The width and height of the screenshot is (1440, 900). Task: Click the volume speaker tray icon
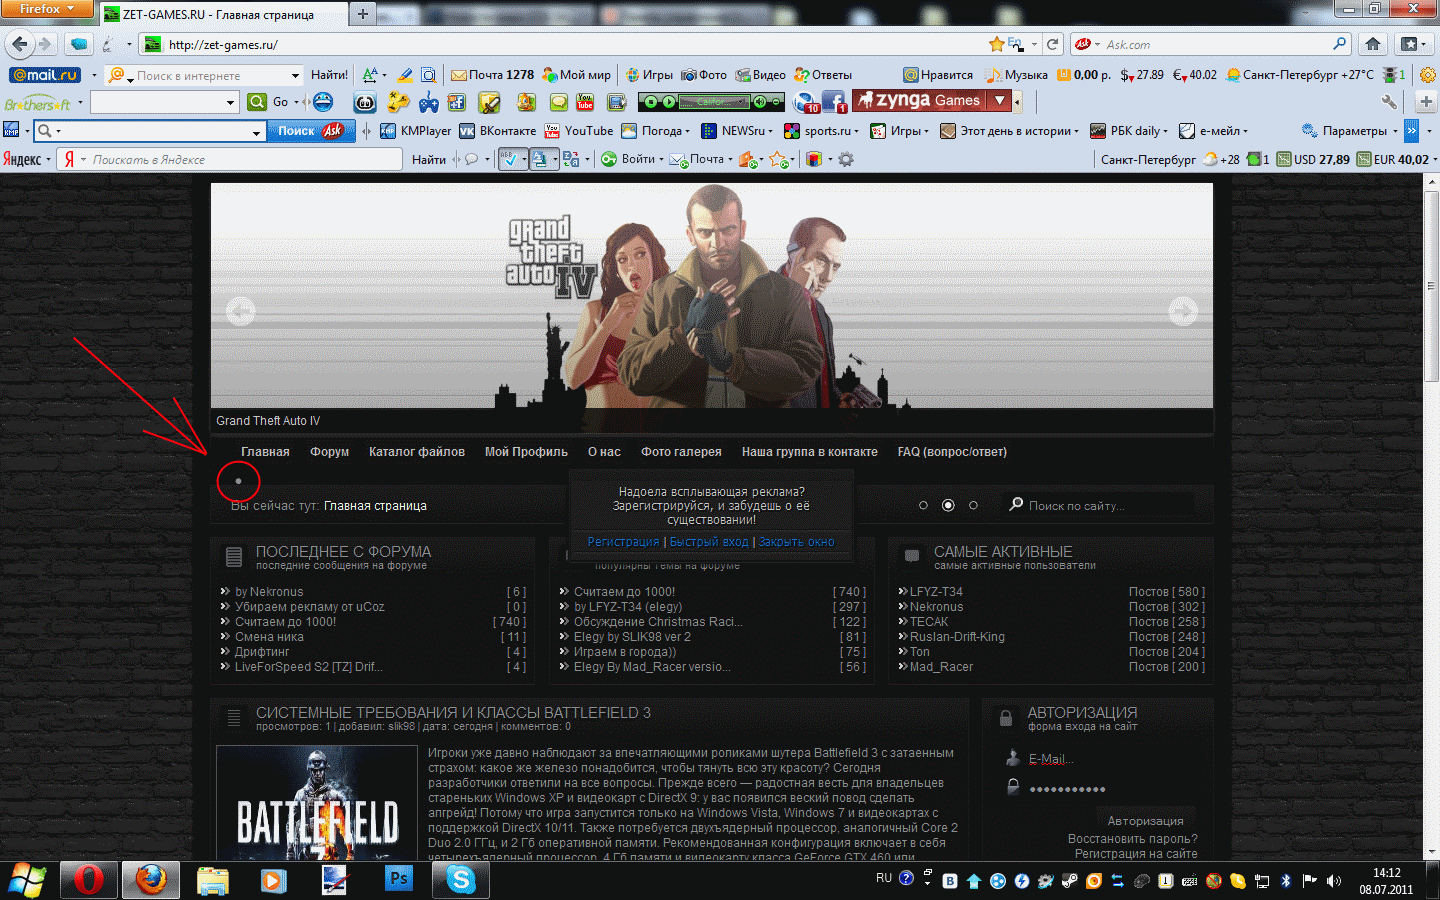click(x=1334, y=881)
